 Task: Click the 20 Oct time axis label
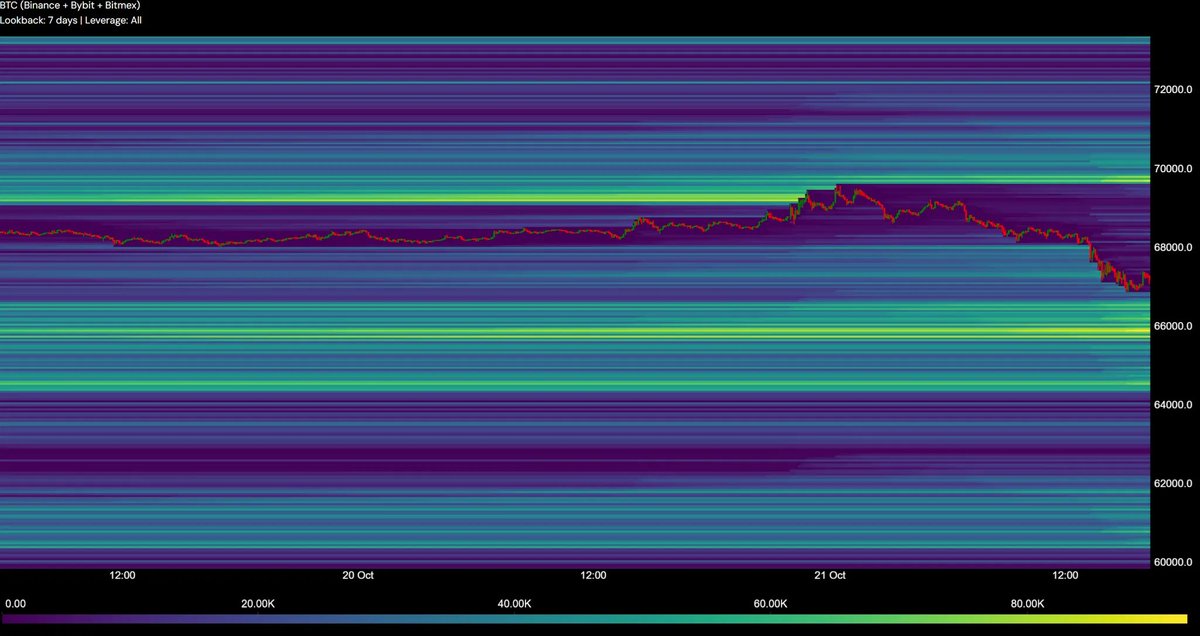coord(357,575)
